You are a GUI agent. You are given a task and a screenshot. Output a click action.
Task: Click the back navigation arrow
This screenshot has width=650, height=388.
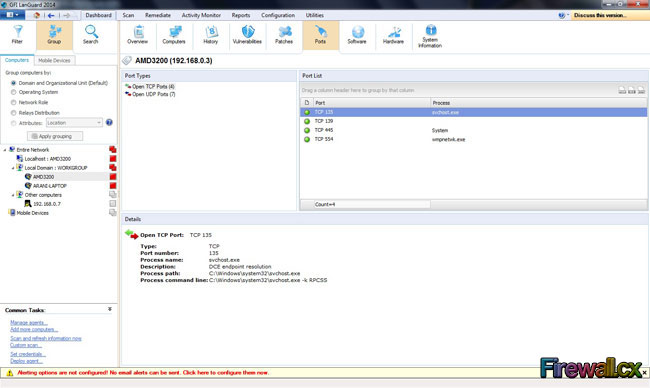pyautogui.click(x=51, y=15)
